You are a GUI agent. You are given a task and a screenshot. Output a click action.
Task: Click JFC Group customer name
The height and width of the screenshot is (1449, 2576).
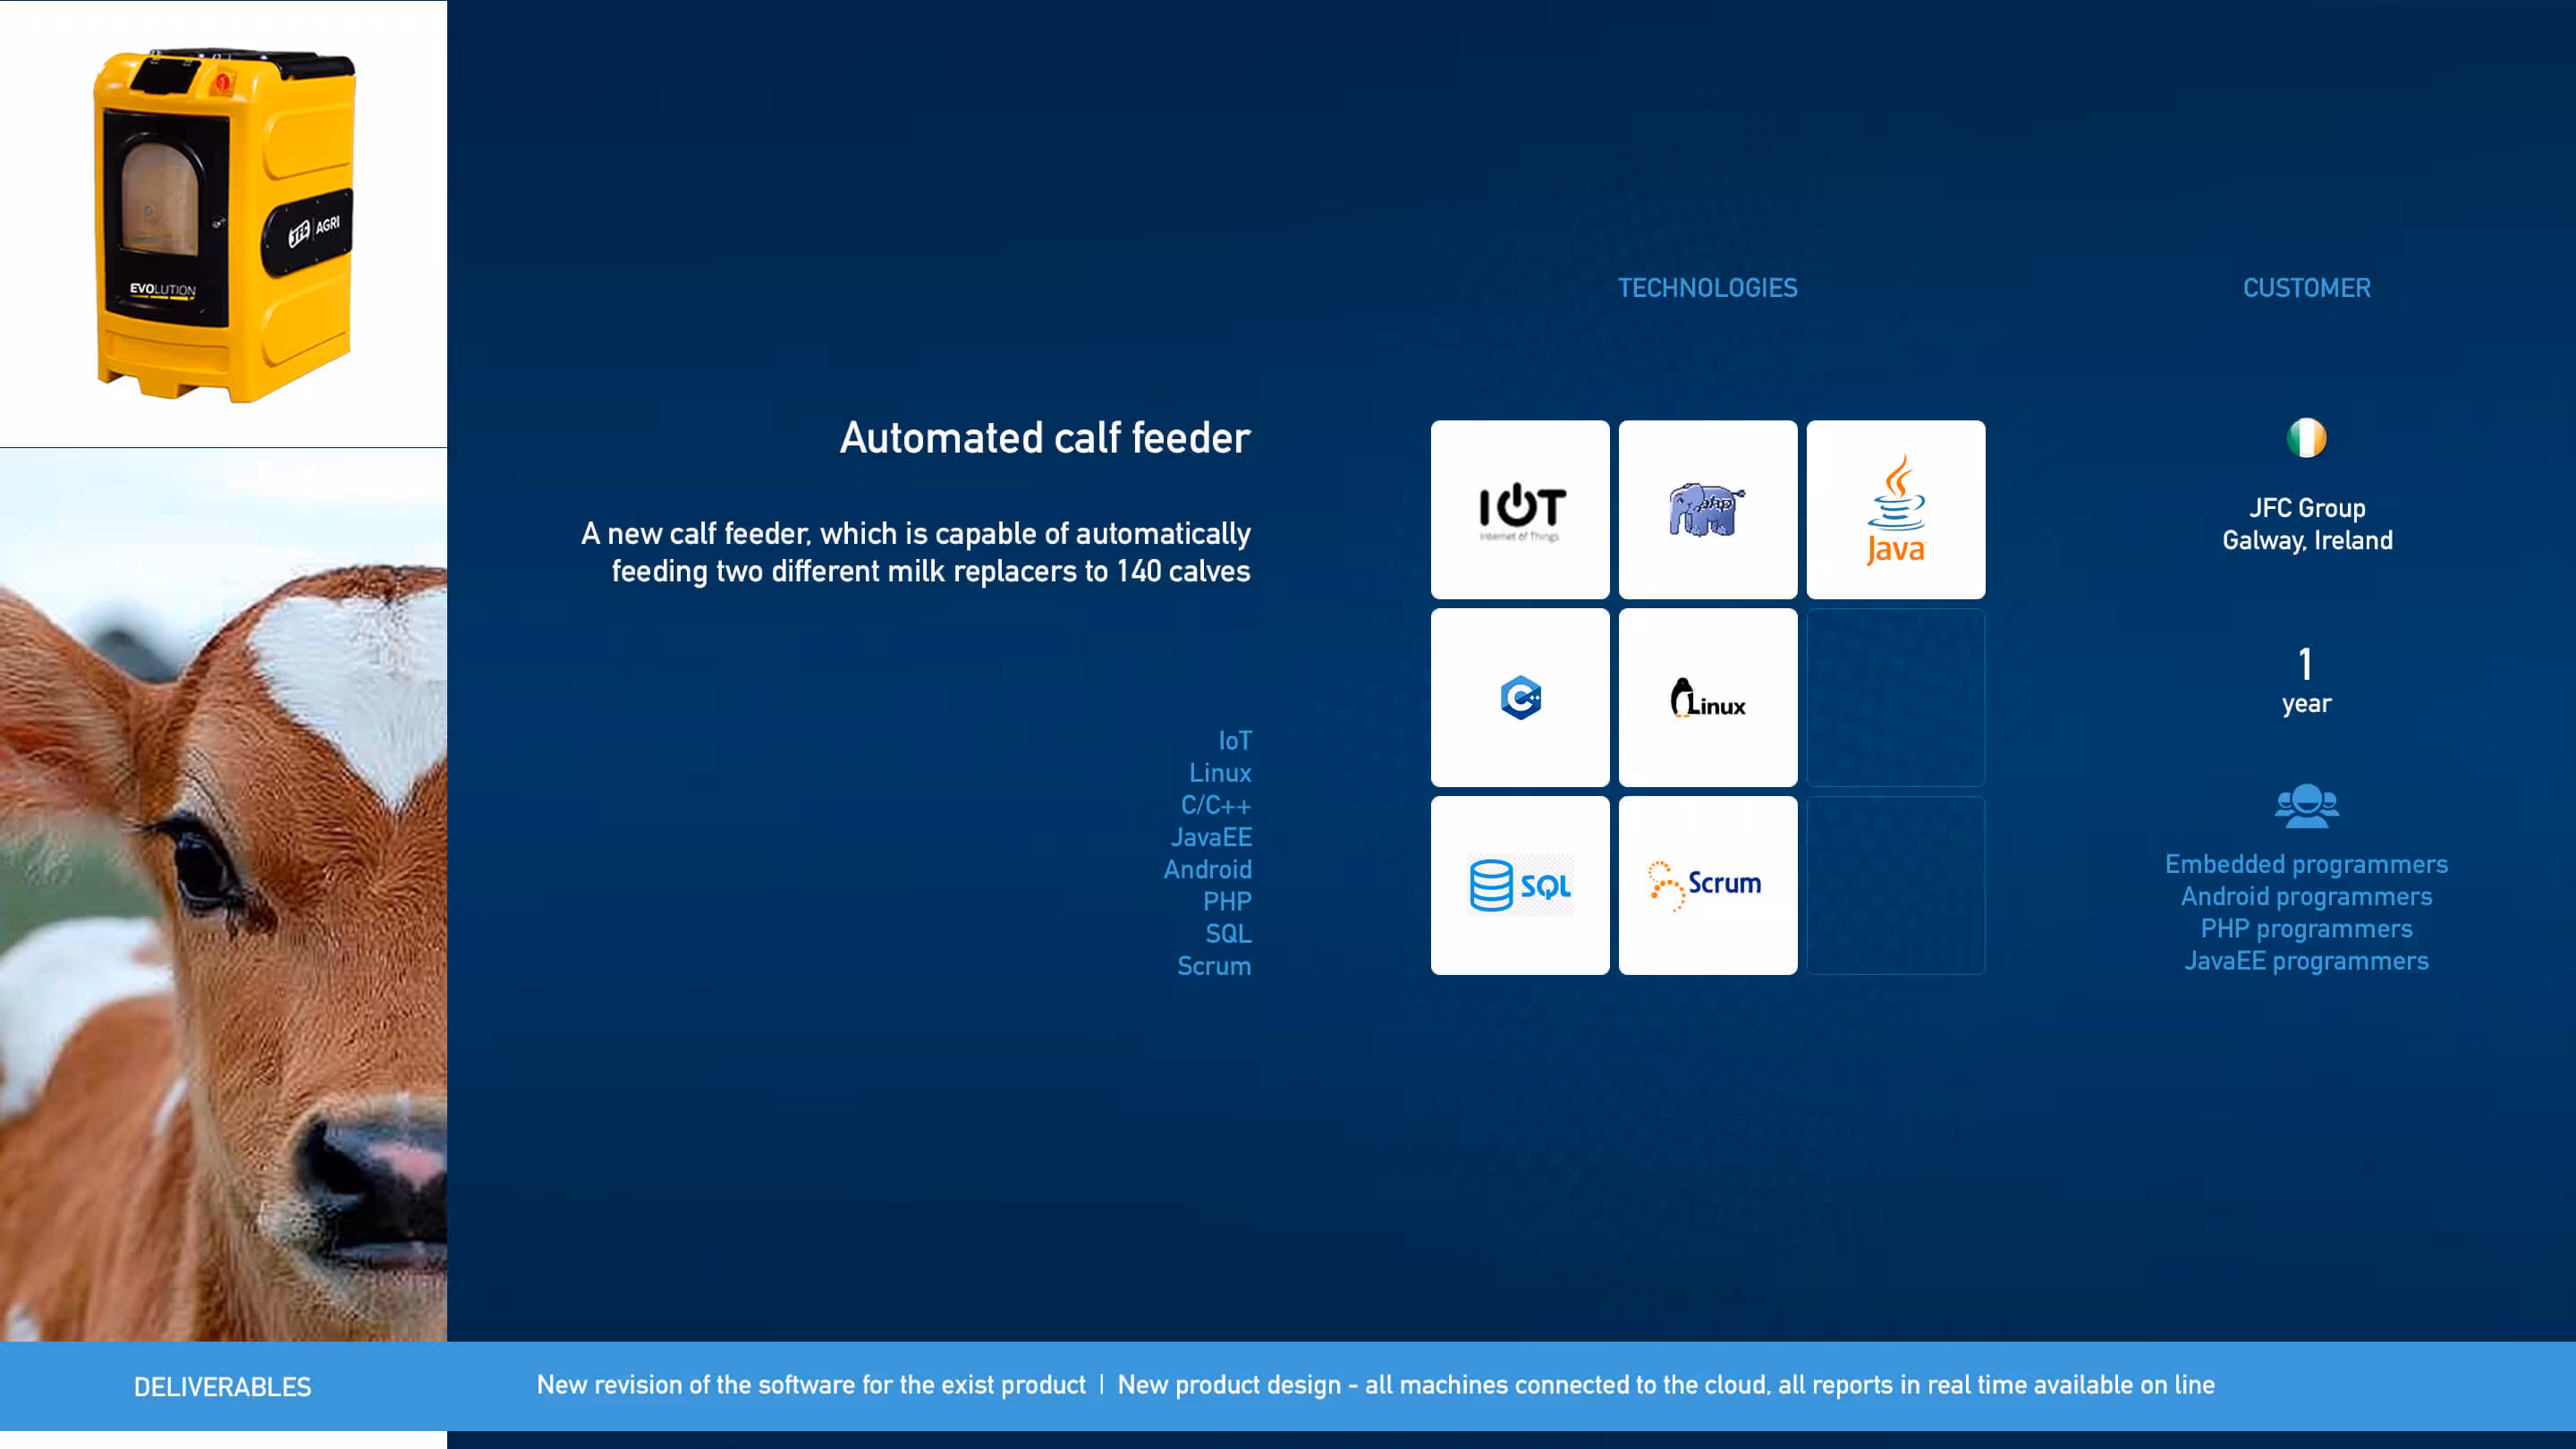pos(2306,508)
